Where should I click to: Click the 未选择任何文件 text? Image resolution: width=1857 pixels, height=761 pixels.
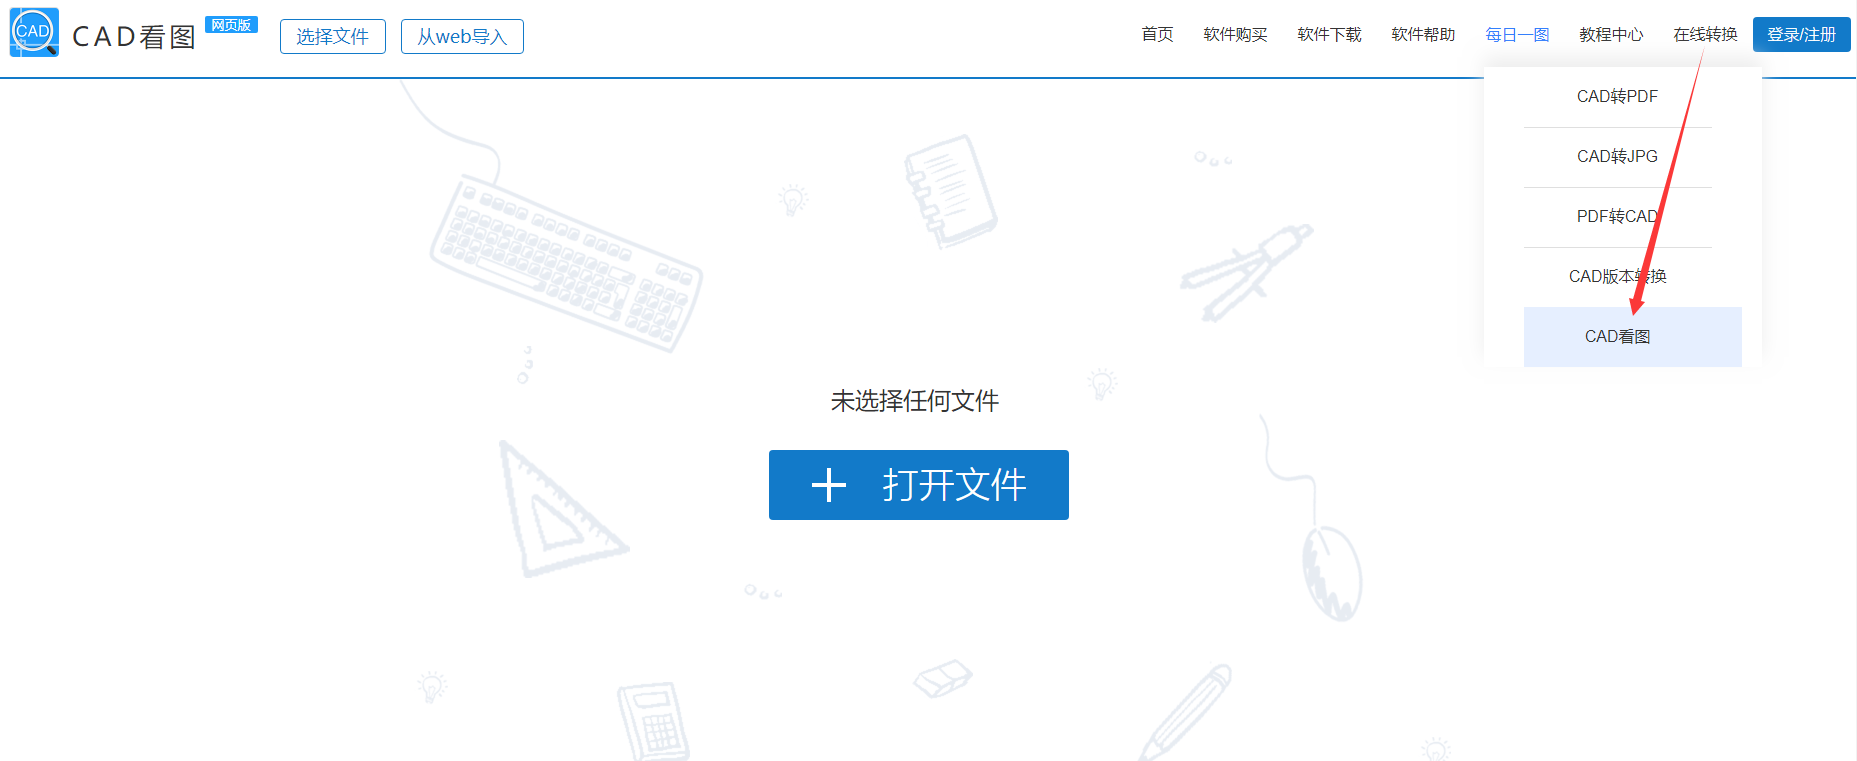point(915,401)
